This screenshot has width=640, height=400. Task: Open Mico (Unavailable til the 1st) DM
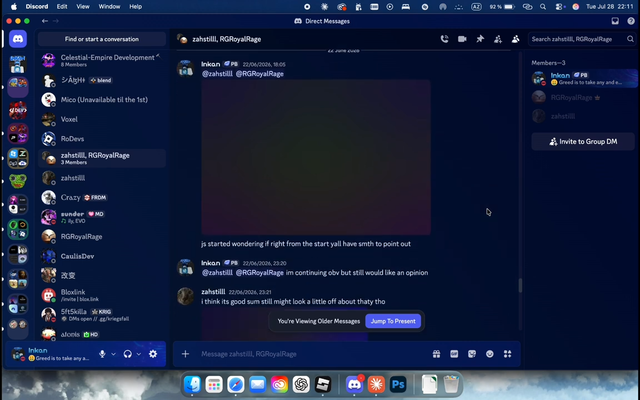click(x=102, y=100)
